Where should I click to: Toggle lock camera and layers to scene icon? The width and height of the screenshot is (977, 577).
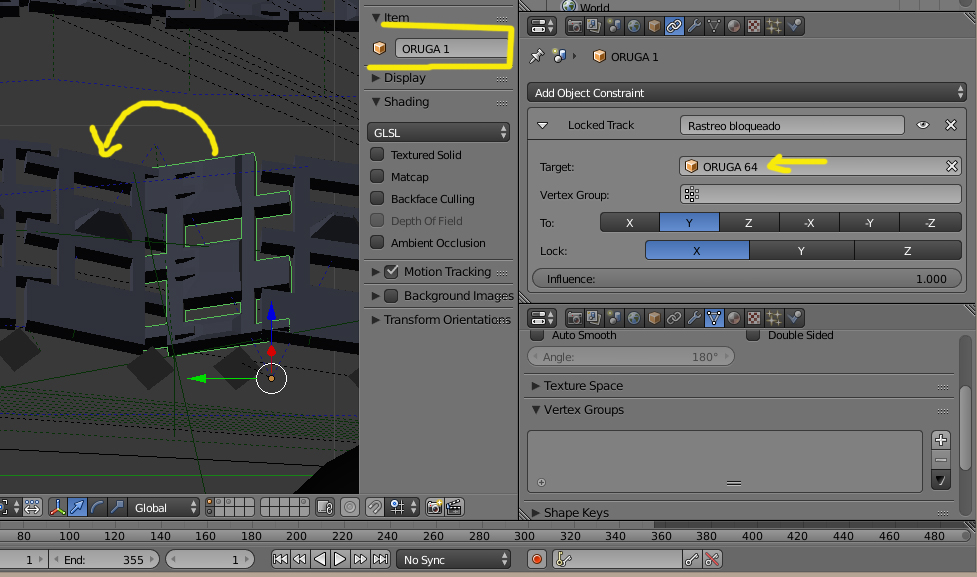pyautogui.click(x=325, y=507)
